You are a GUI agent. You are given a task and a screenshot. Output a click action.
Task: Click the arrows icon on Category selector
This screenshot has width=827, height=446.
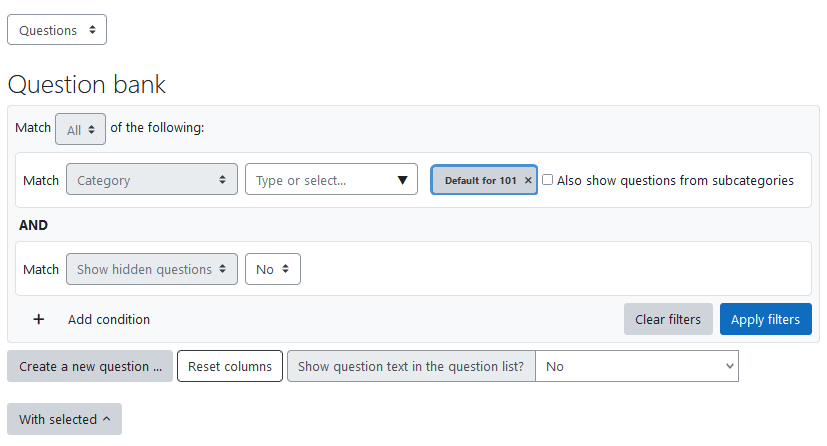click(x=223, y=180)
